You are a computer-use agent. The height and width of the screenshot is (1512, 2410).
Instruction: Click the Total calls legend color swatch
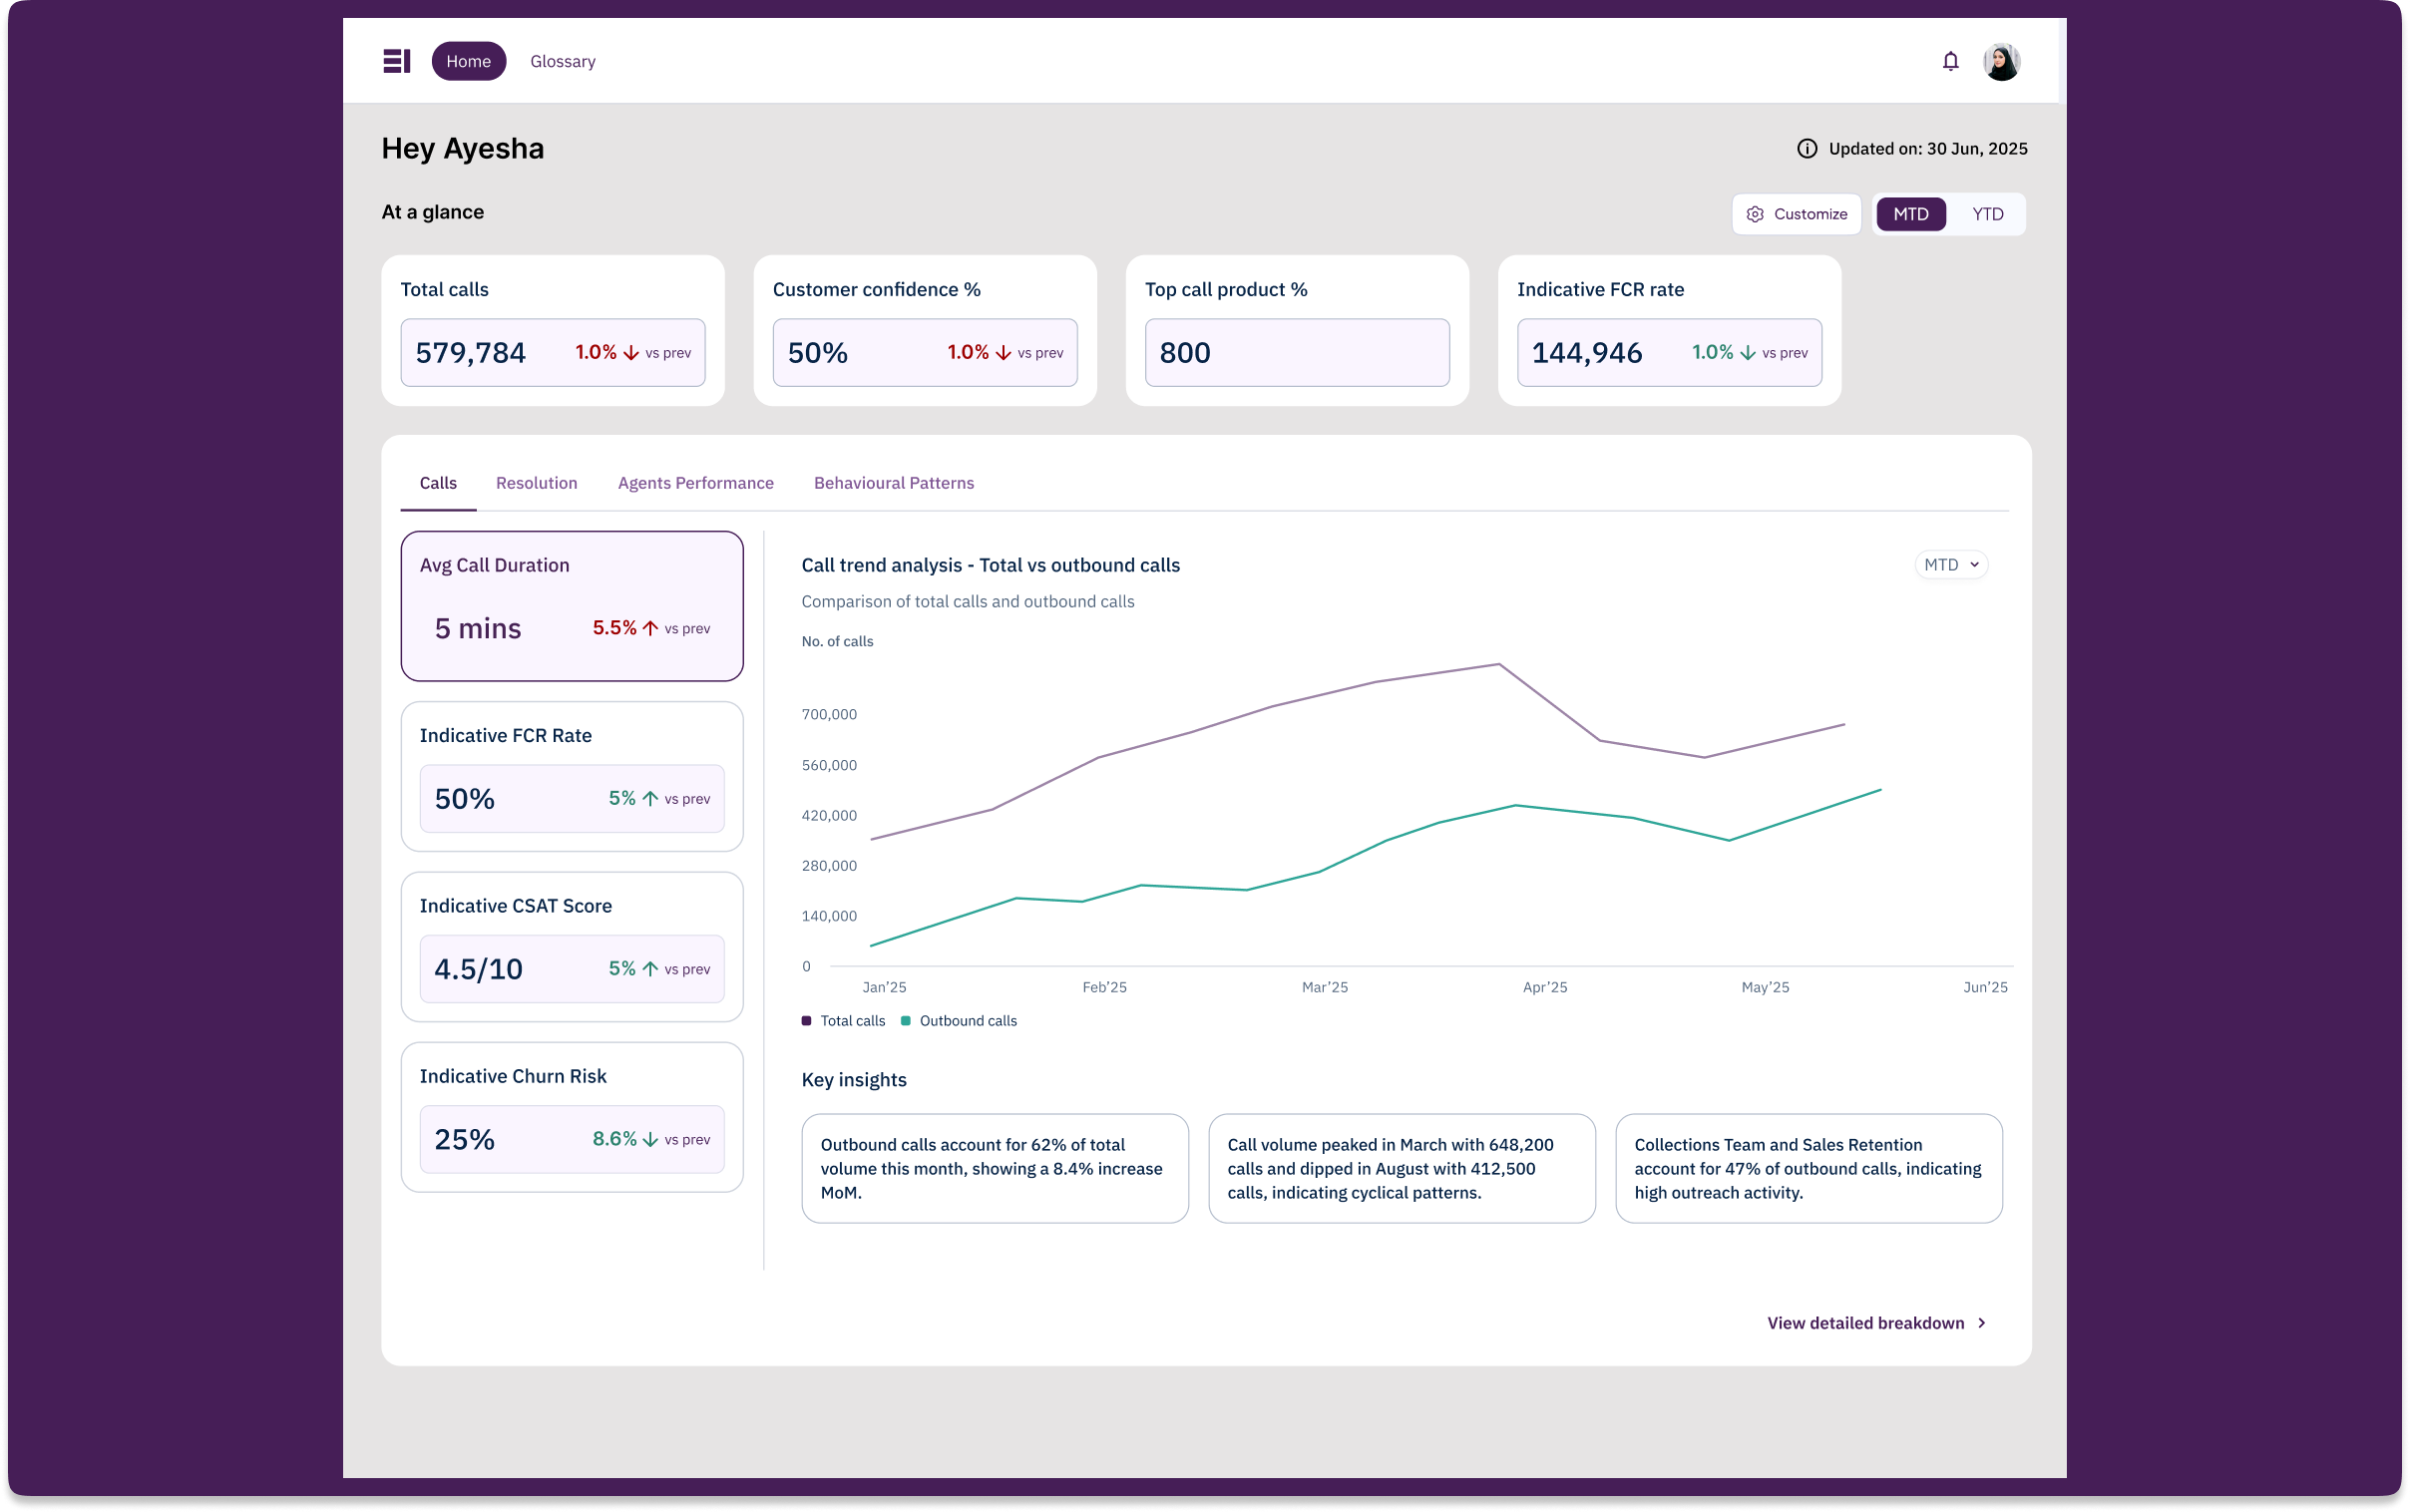(x=806, y=1020)
